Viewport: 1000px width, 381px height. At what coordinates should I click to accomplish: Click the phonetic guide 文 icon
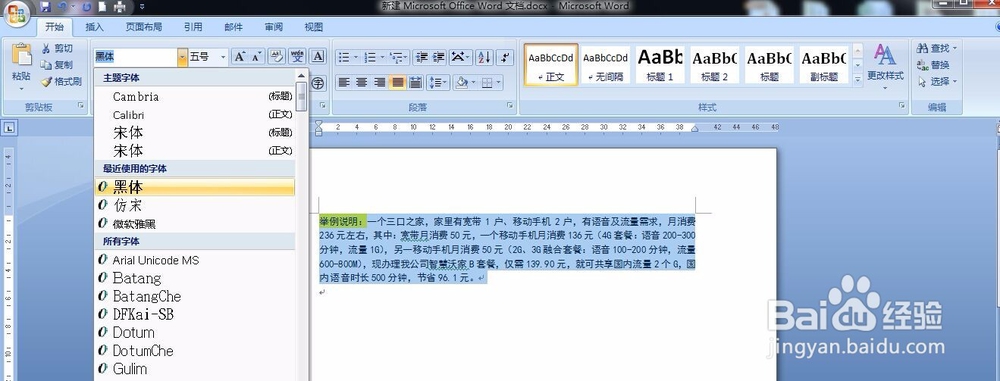(298, 57)
